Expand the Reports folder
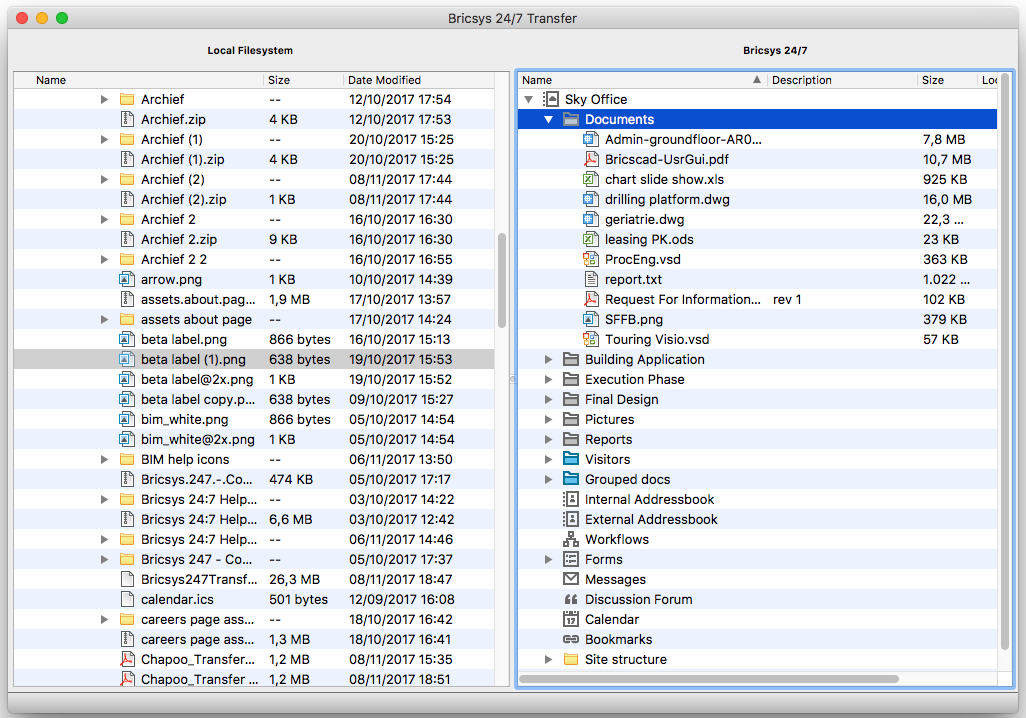The height and width of the screenshot is (718, 1026). coord(548,439)
